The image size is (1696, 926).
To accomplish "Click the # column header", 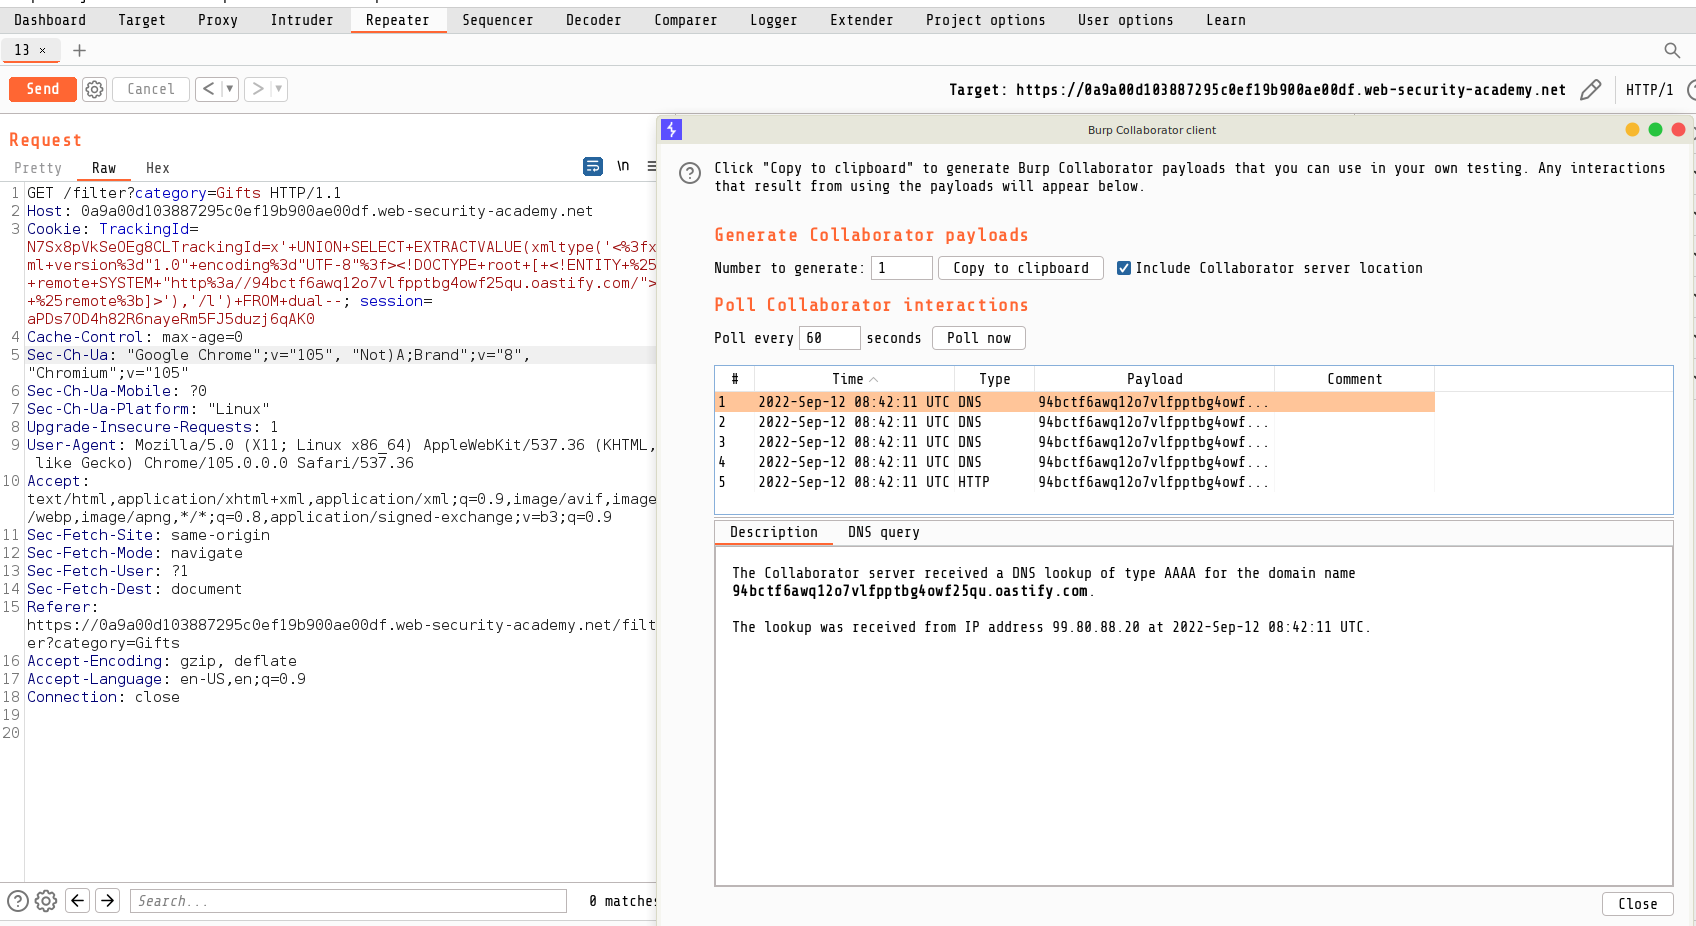I will coord(735,379).
